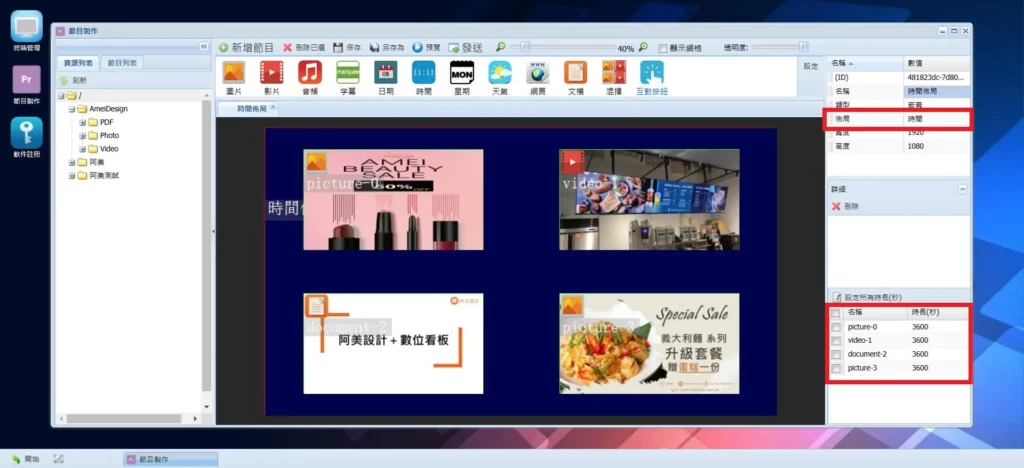The width and height of the screenshot is (1024, 468).
Task: Switch to the 節目列表 tab
Action: (x=122, y=63)
